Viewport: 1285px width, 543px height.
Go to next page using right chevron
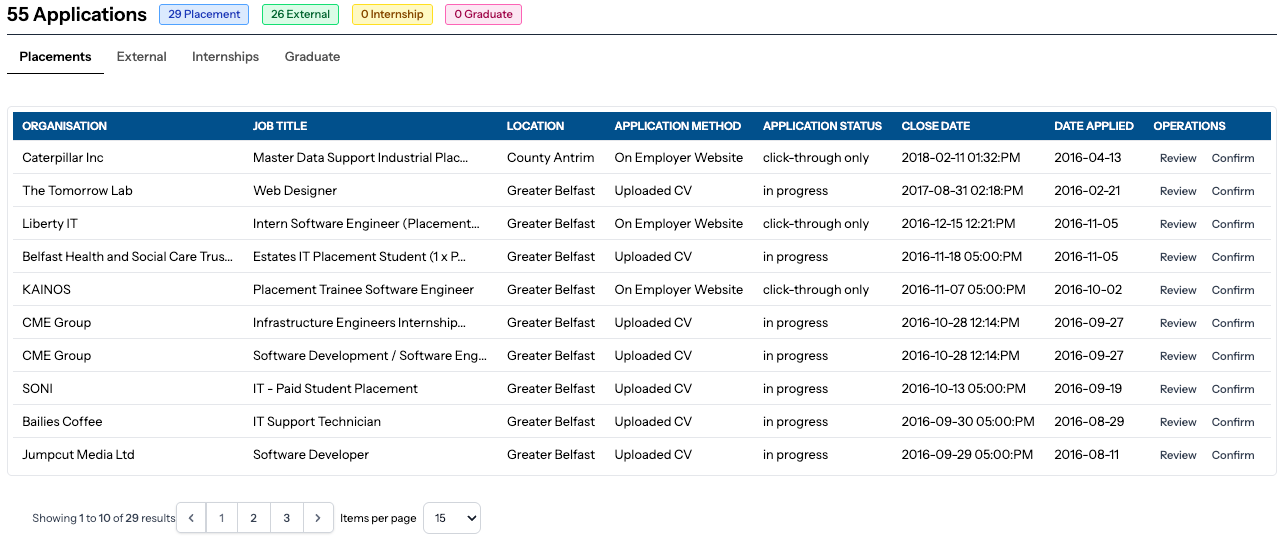tap(318, 518)
